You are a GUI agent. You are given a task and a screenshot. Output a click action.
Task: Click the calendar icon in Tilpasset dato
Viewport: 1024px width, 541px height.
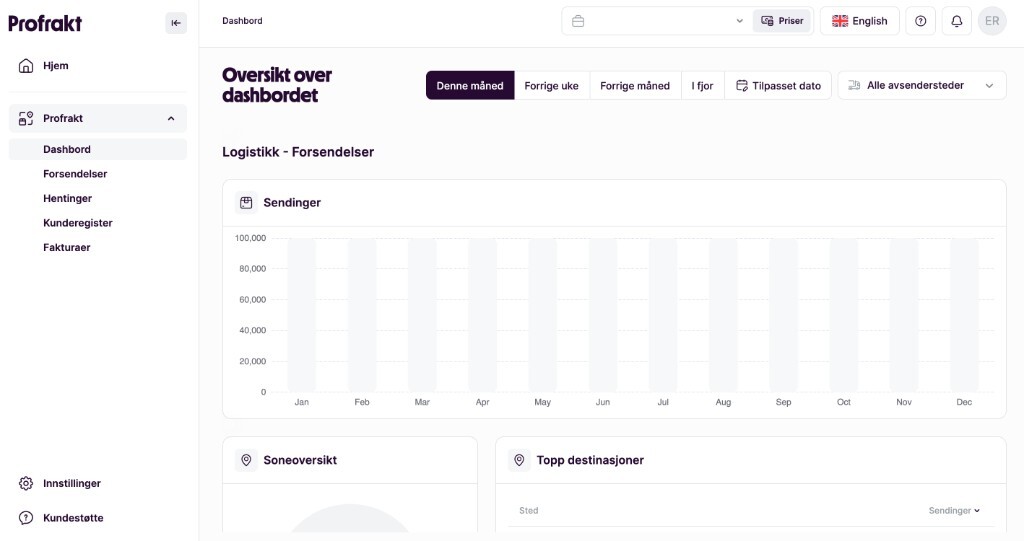click(x=742, y=86)
